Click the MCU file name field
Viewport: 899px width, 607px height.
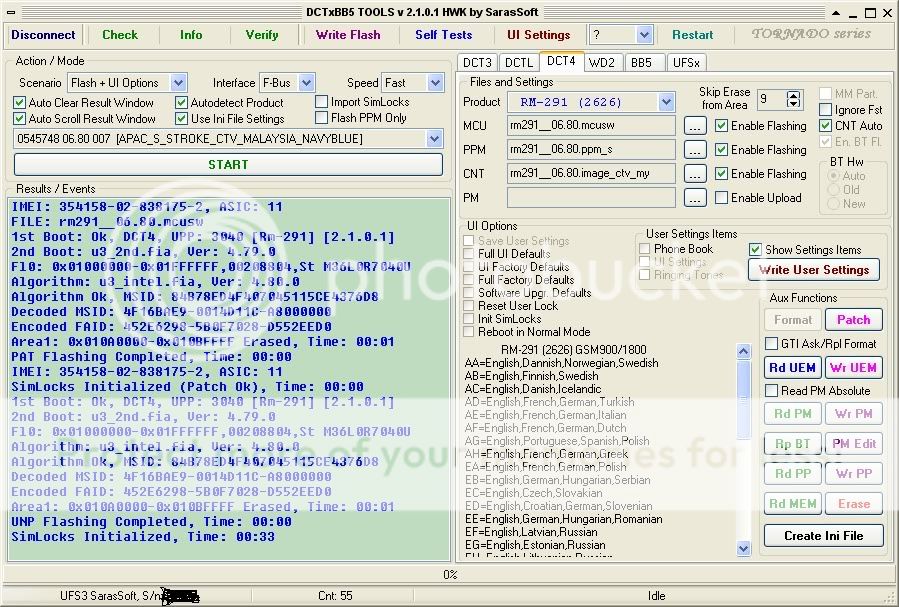pyautogui.click(x=591, y=126)
